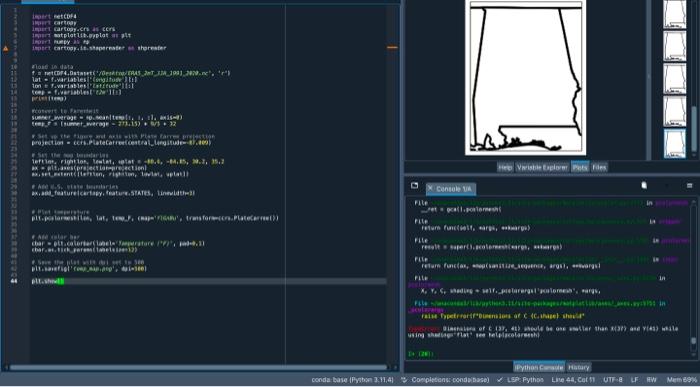Click '__ret = gca().pcolormesh(' traceback line
The image size is (700, 387).
pyautogui.click(x=461, y=209)
